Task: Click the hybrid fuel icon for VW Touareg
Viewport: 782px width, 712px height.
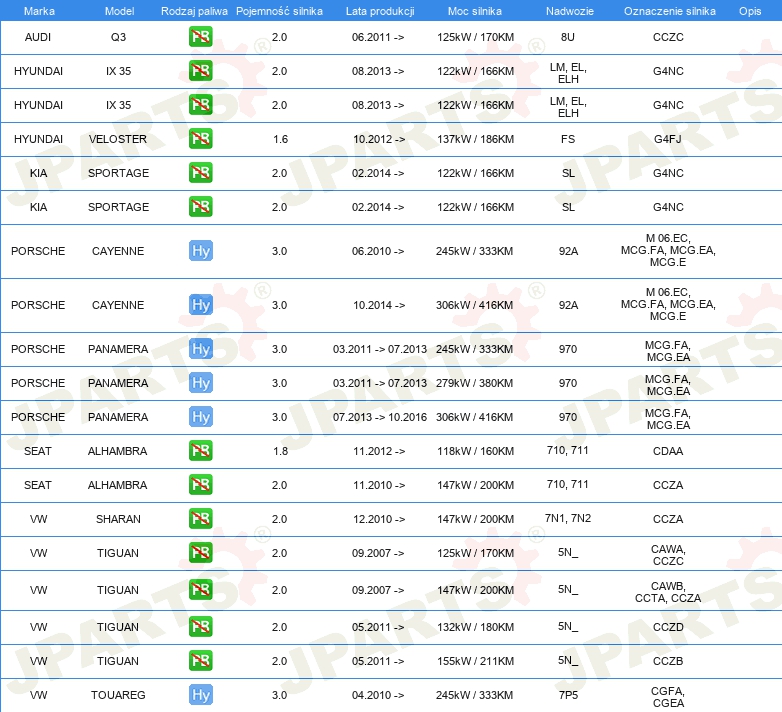Action: click(200, 695)
